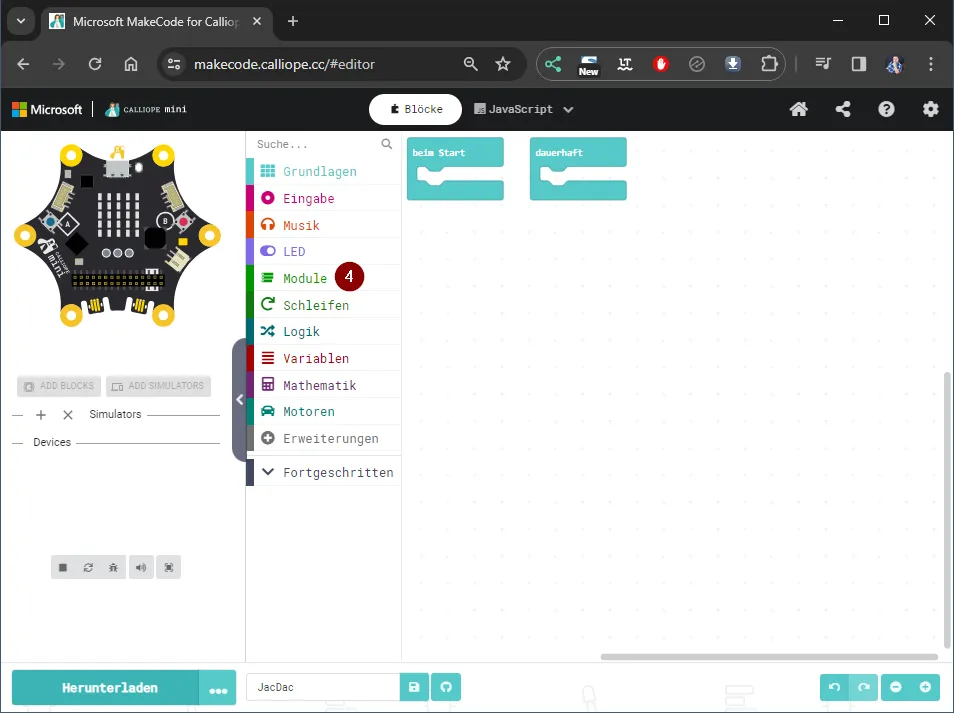The image size is (954, 713).
Task: Zoom in on the workspace
Action: [x=922, y=687]
